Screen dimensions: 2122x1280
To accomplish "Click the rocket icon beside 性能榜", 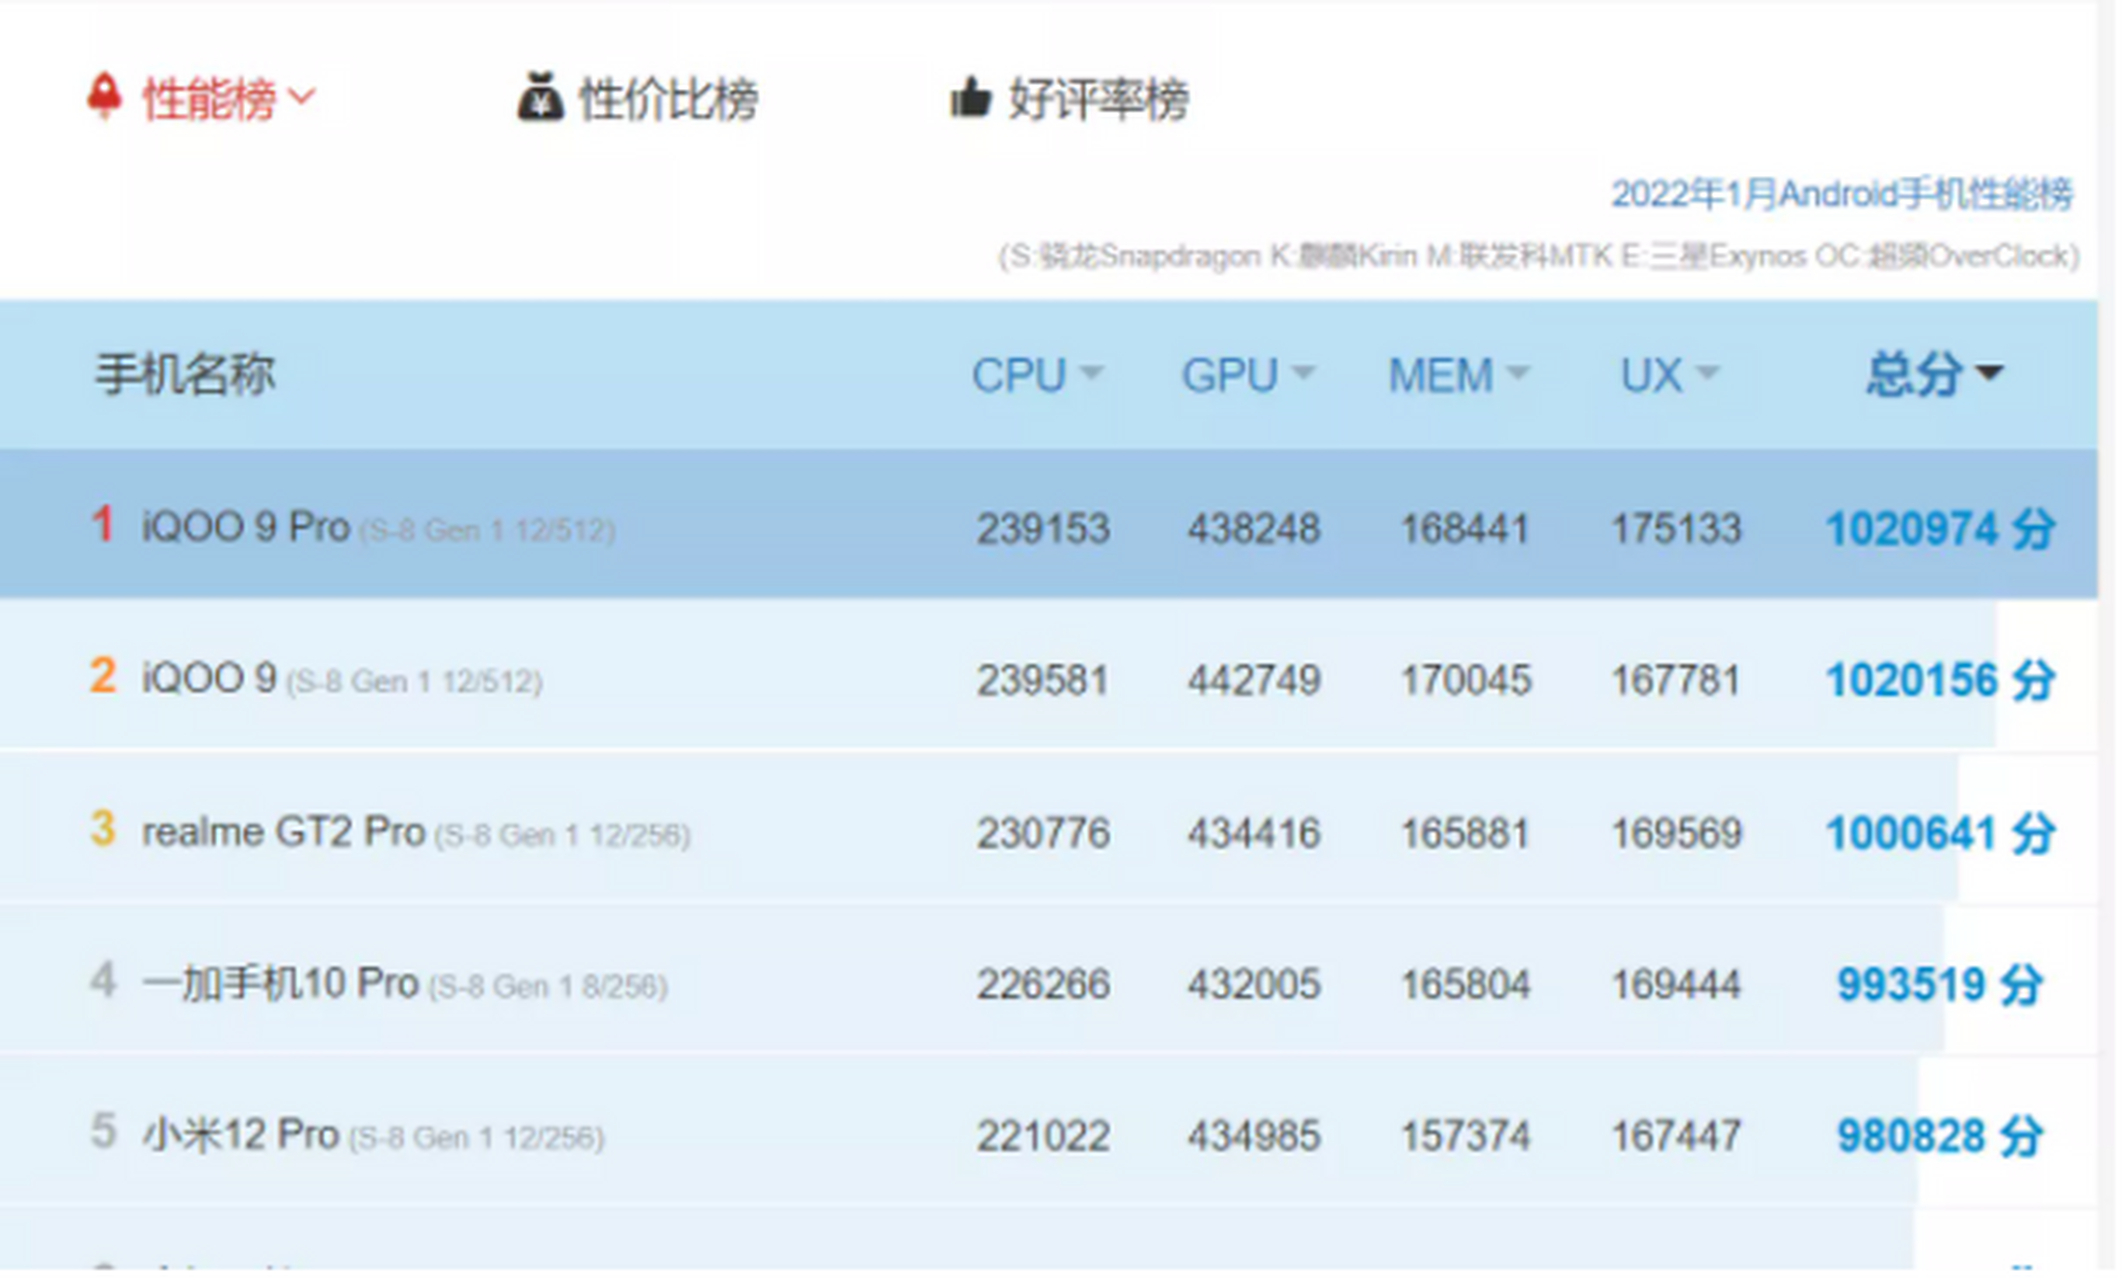I will tap(104, 97).
